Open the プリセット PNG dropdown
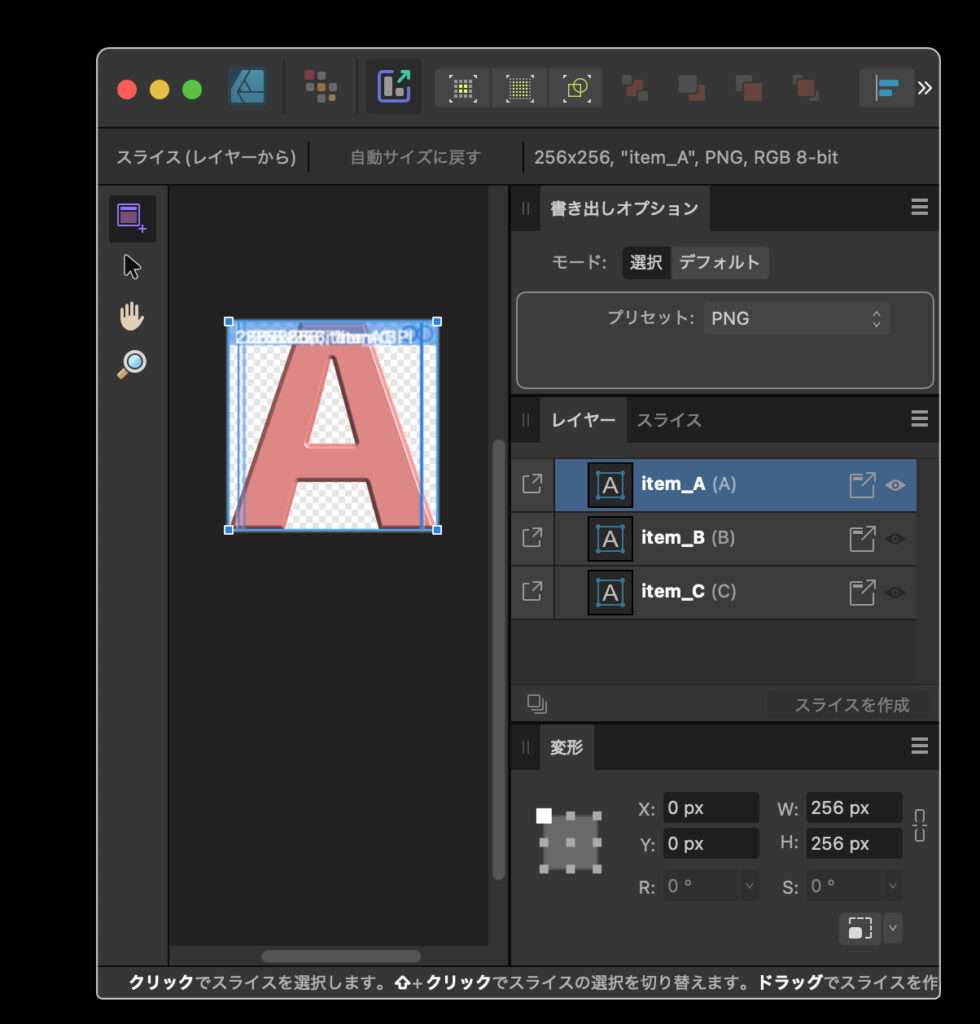 click(x=796, y=319)
